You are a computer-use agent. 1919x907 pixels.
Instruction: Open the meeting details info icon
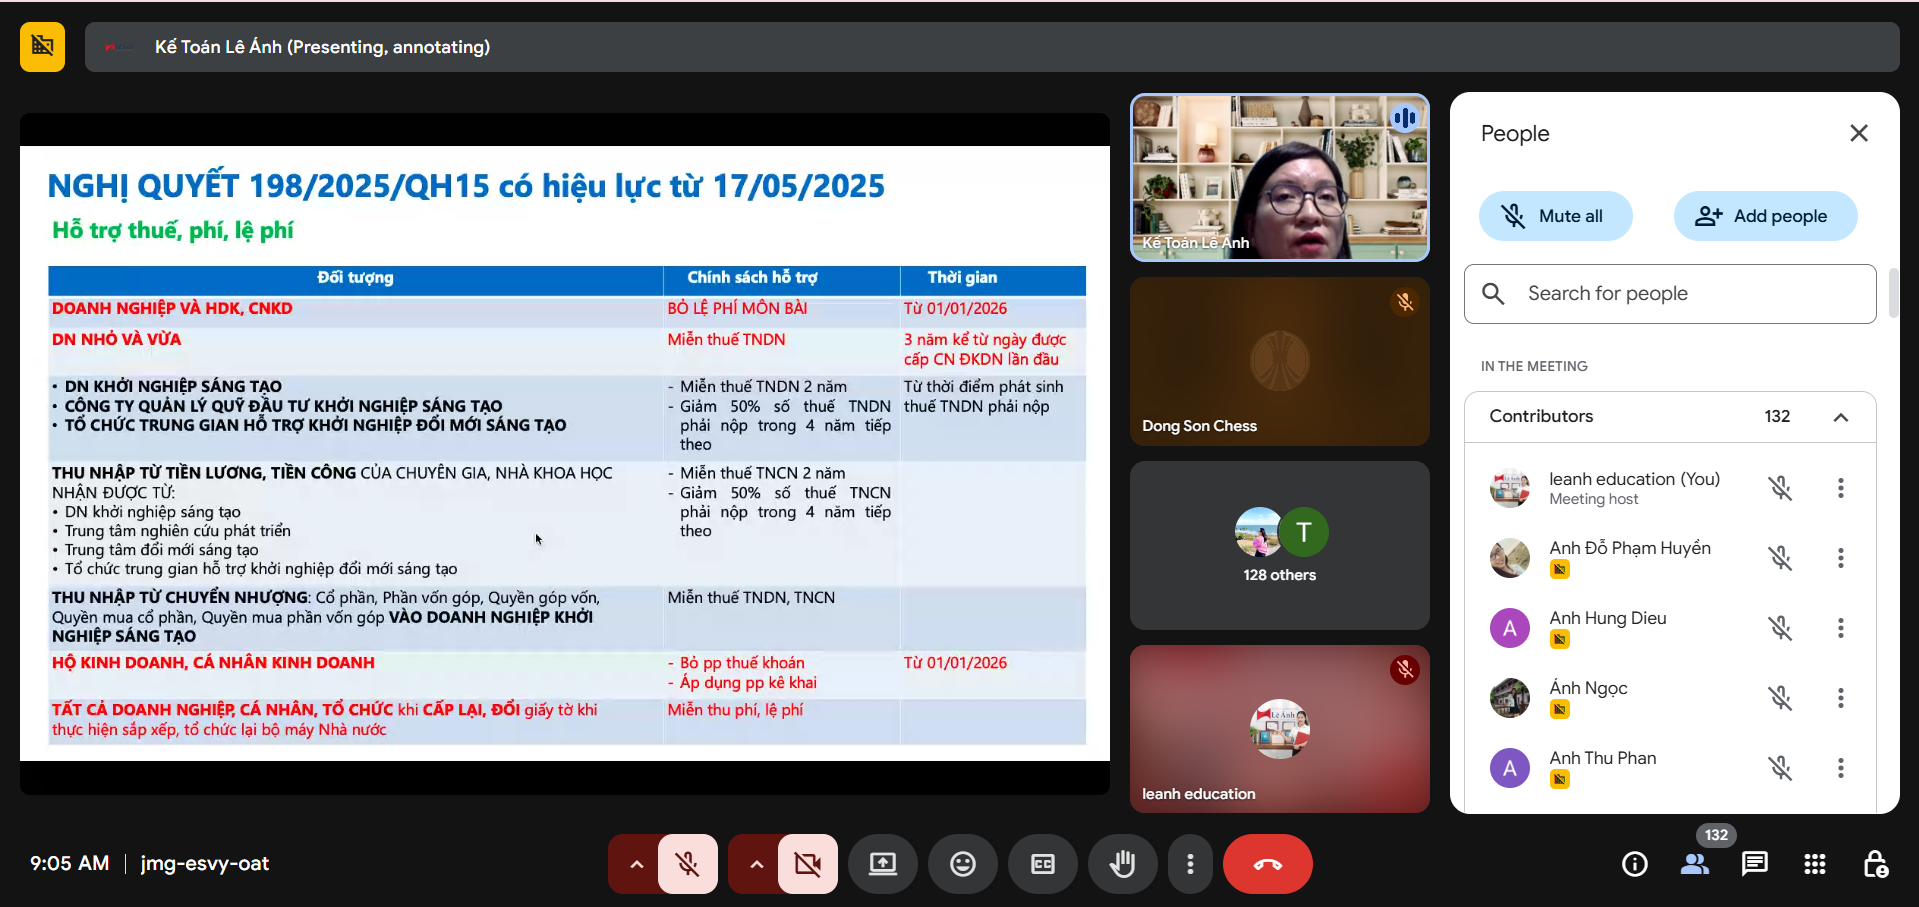tap(1635, 864)
